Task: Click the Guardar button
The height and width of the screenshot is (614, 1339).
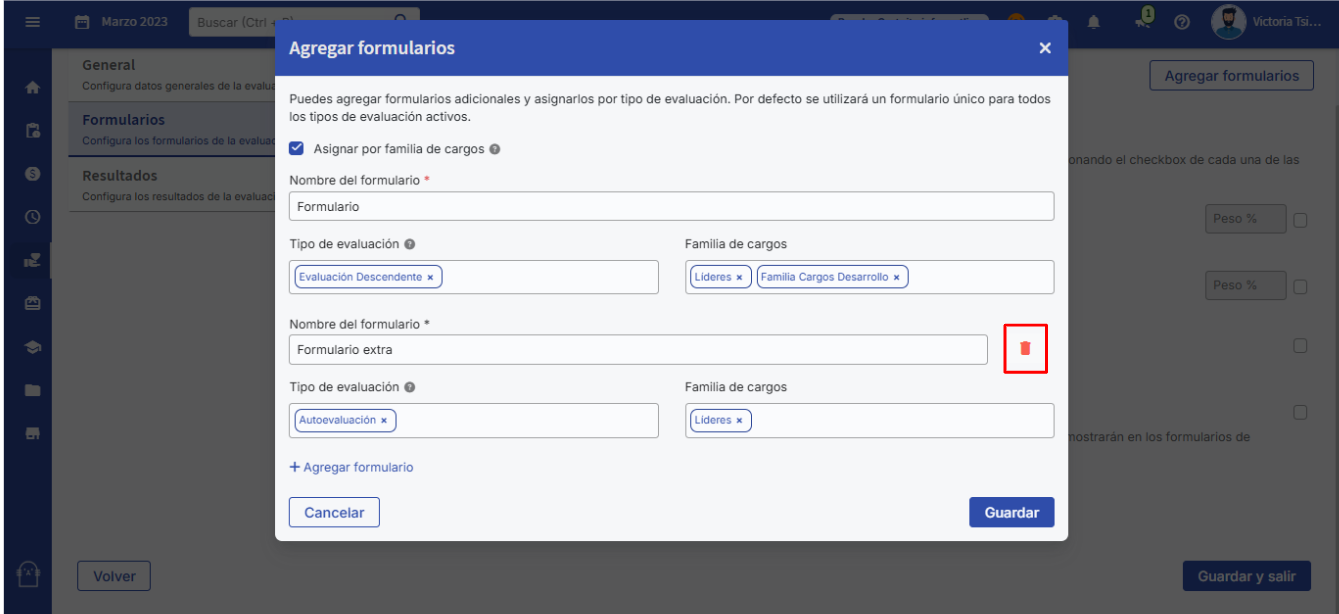Action: [x=1011, y=512]
